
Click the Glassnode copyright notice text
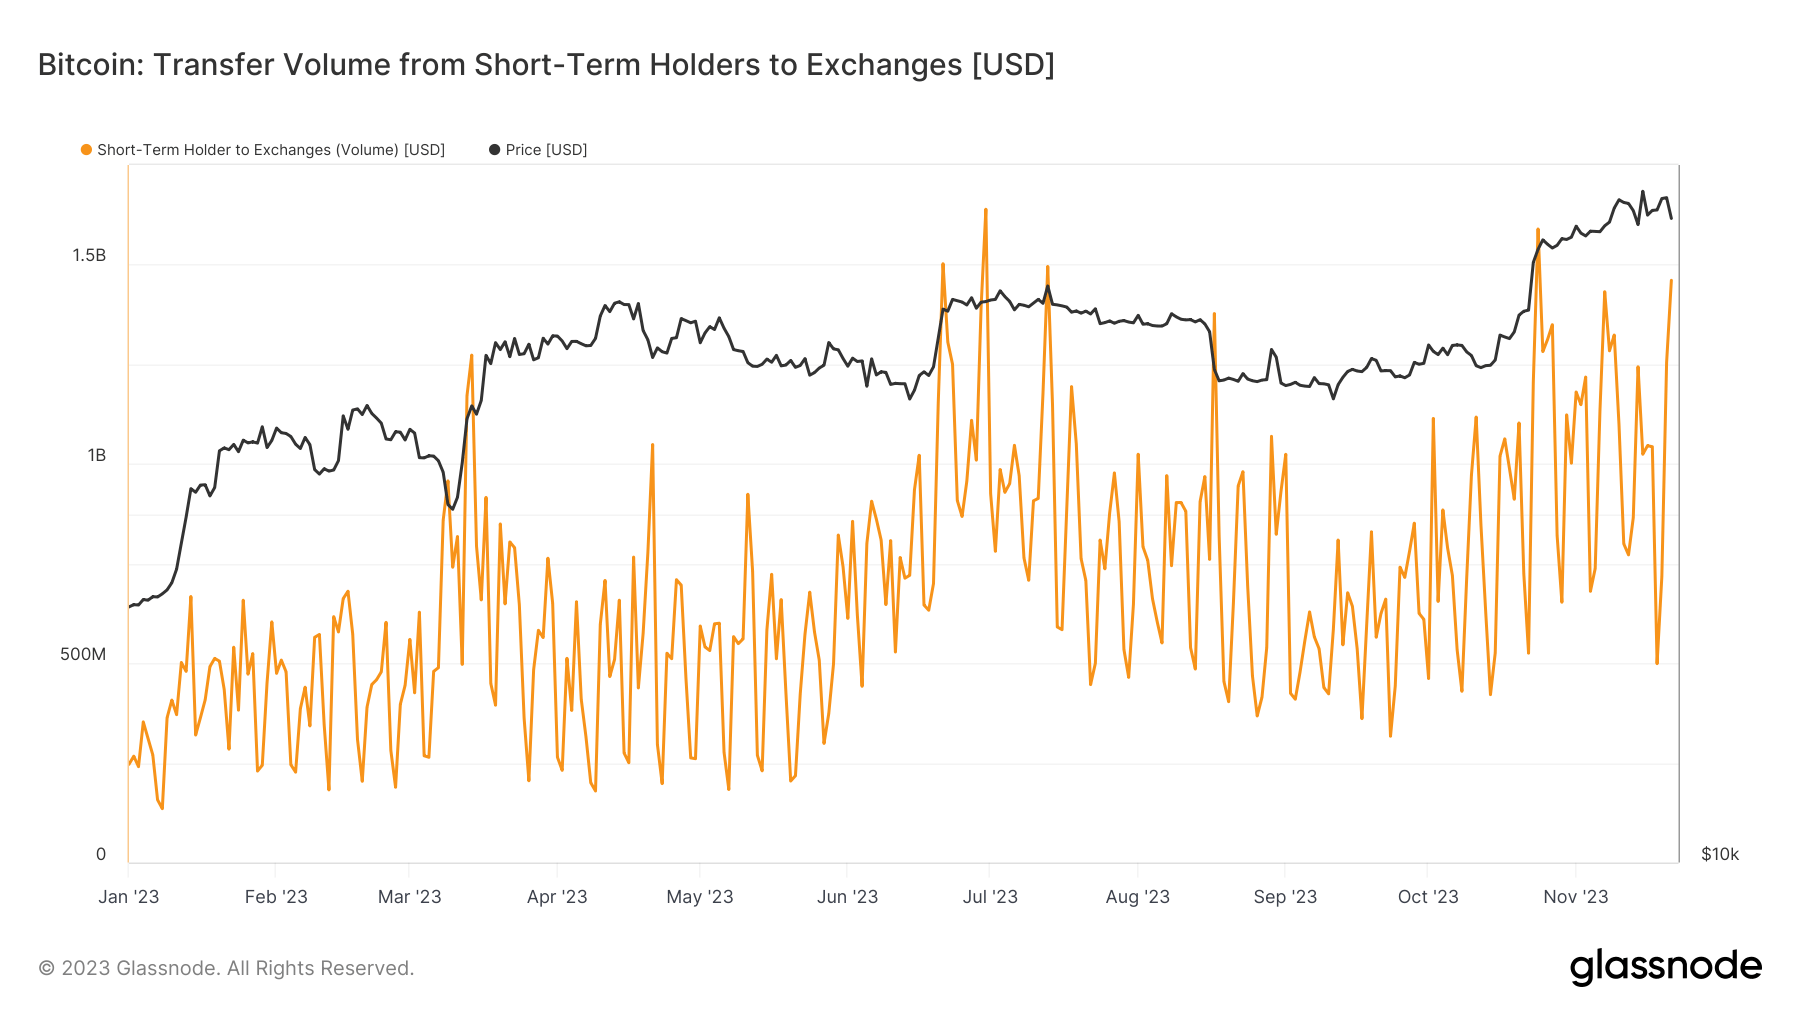point(226,968)
